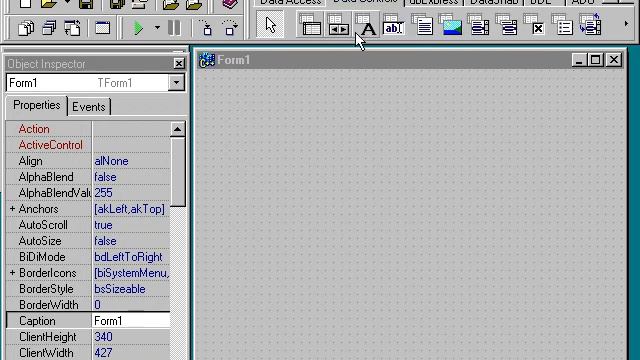Click the AlphaBlend property name
640x360 pixels.
coord(46,177)
